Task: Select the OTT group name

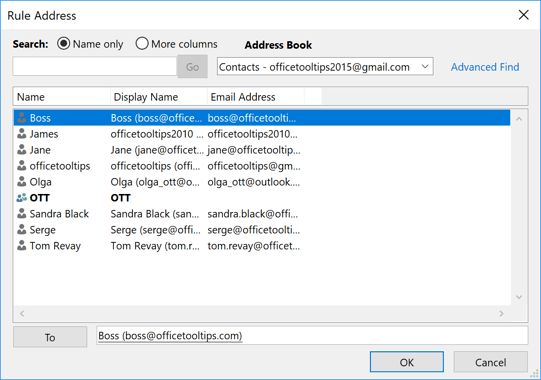Action: pyautogui.click(x=39, y=198)
